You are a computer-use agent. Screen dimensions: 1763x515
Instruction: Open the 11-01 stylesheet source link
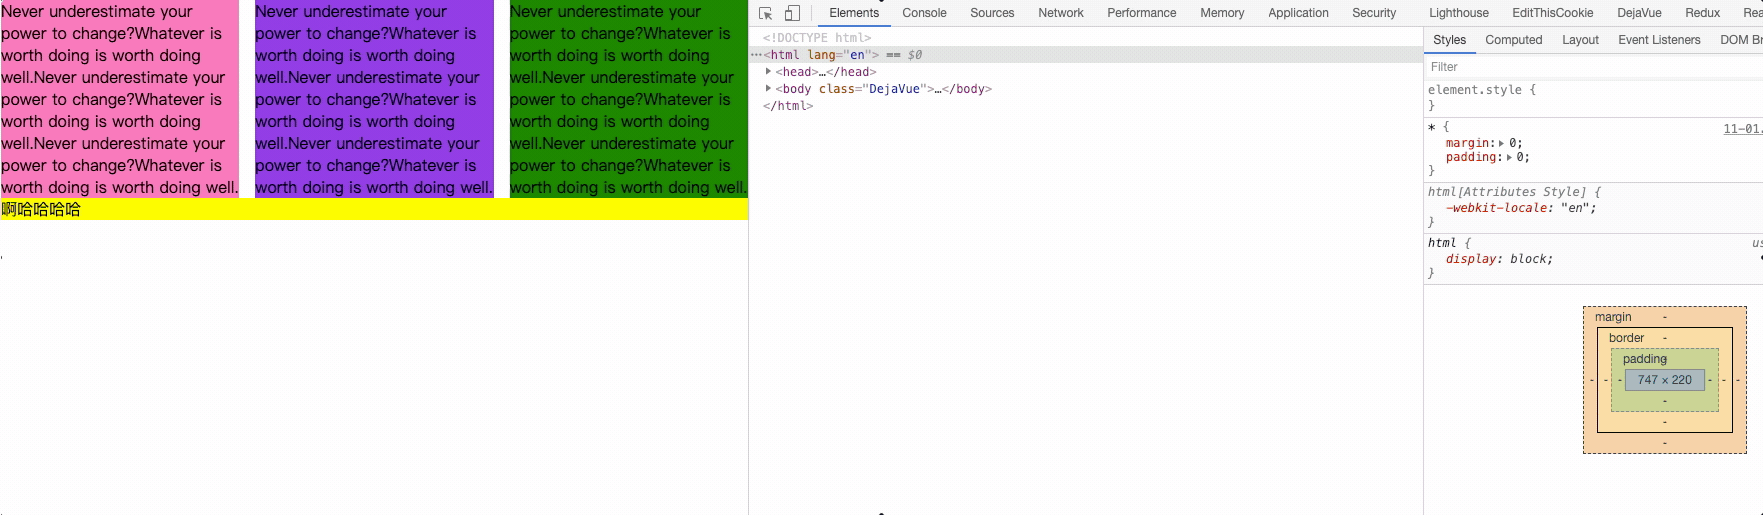click(x=1742, y=128)
